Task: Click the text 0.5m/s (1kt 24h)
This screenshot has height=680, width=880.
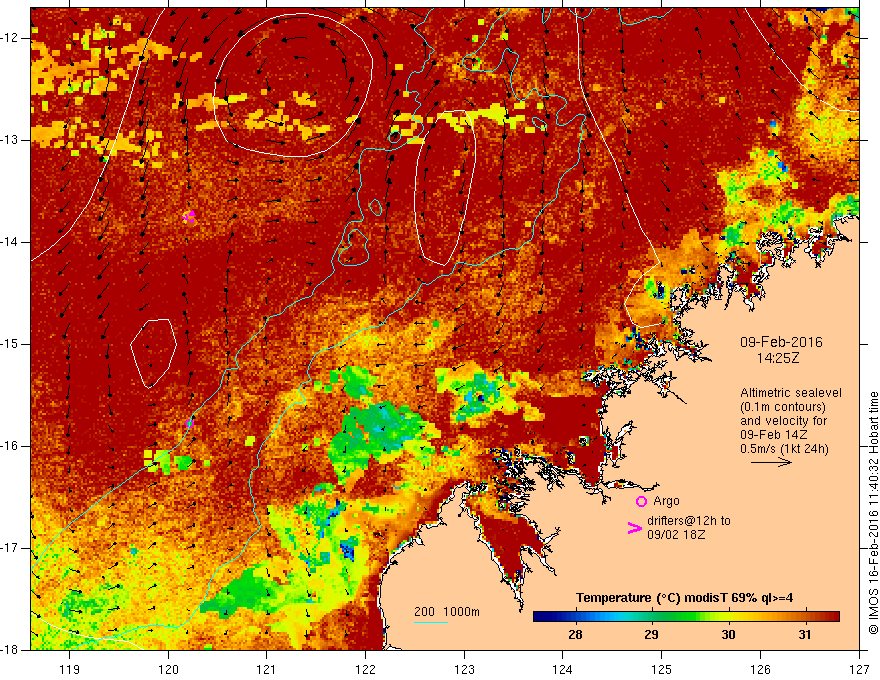Action: 784,449
